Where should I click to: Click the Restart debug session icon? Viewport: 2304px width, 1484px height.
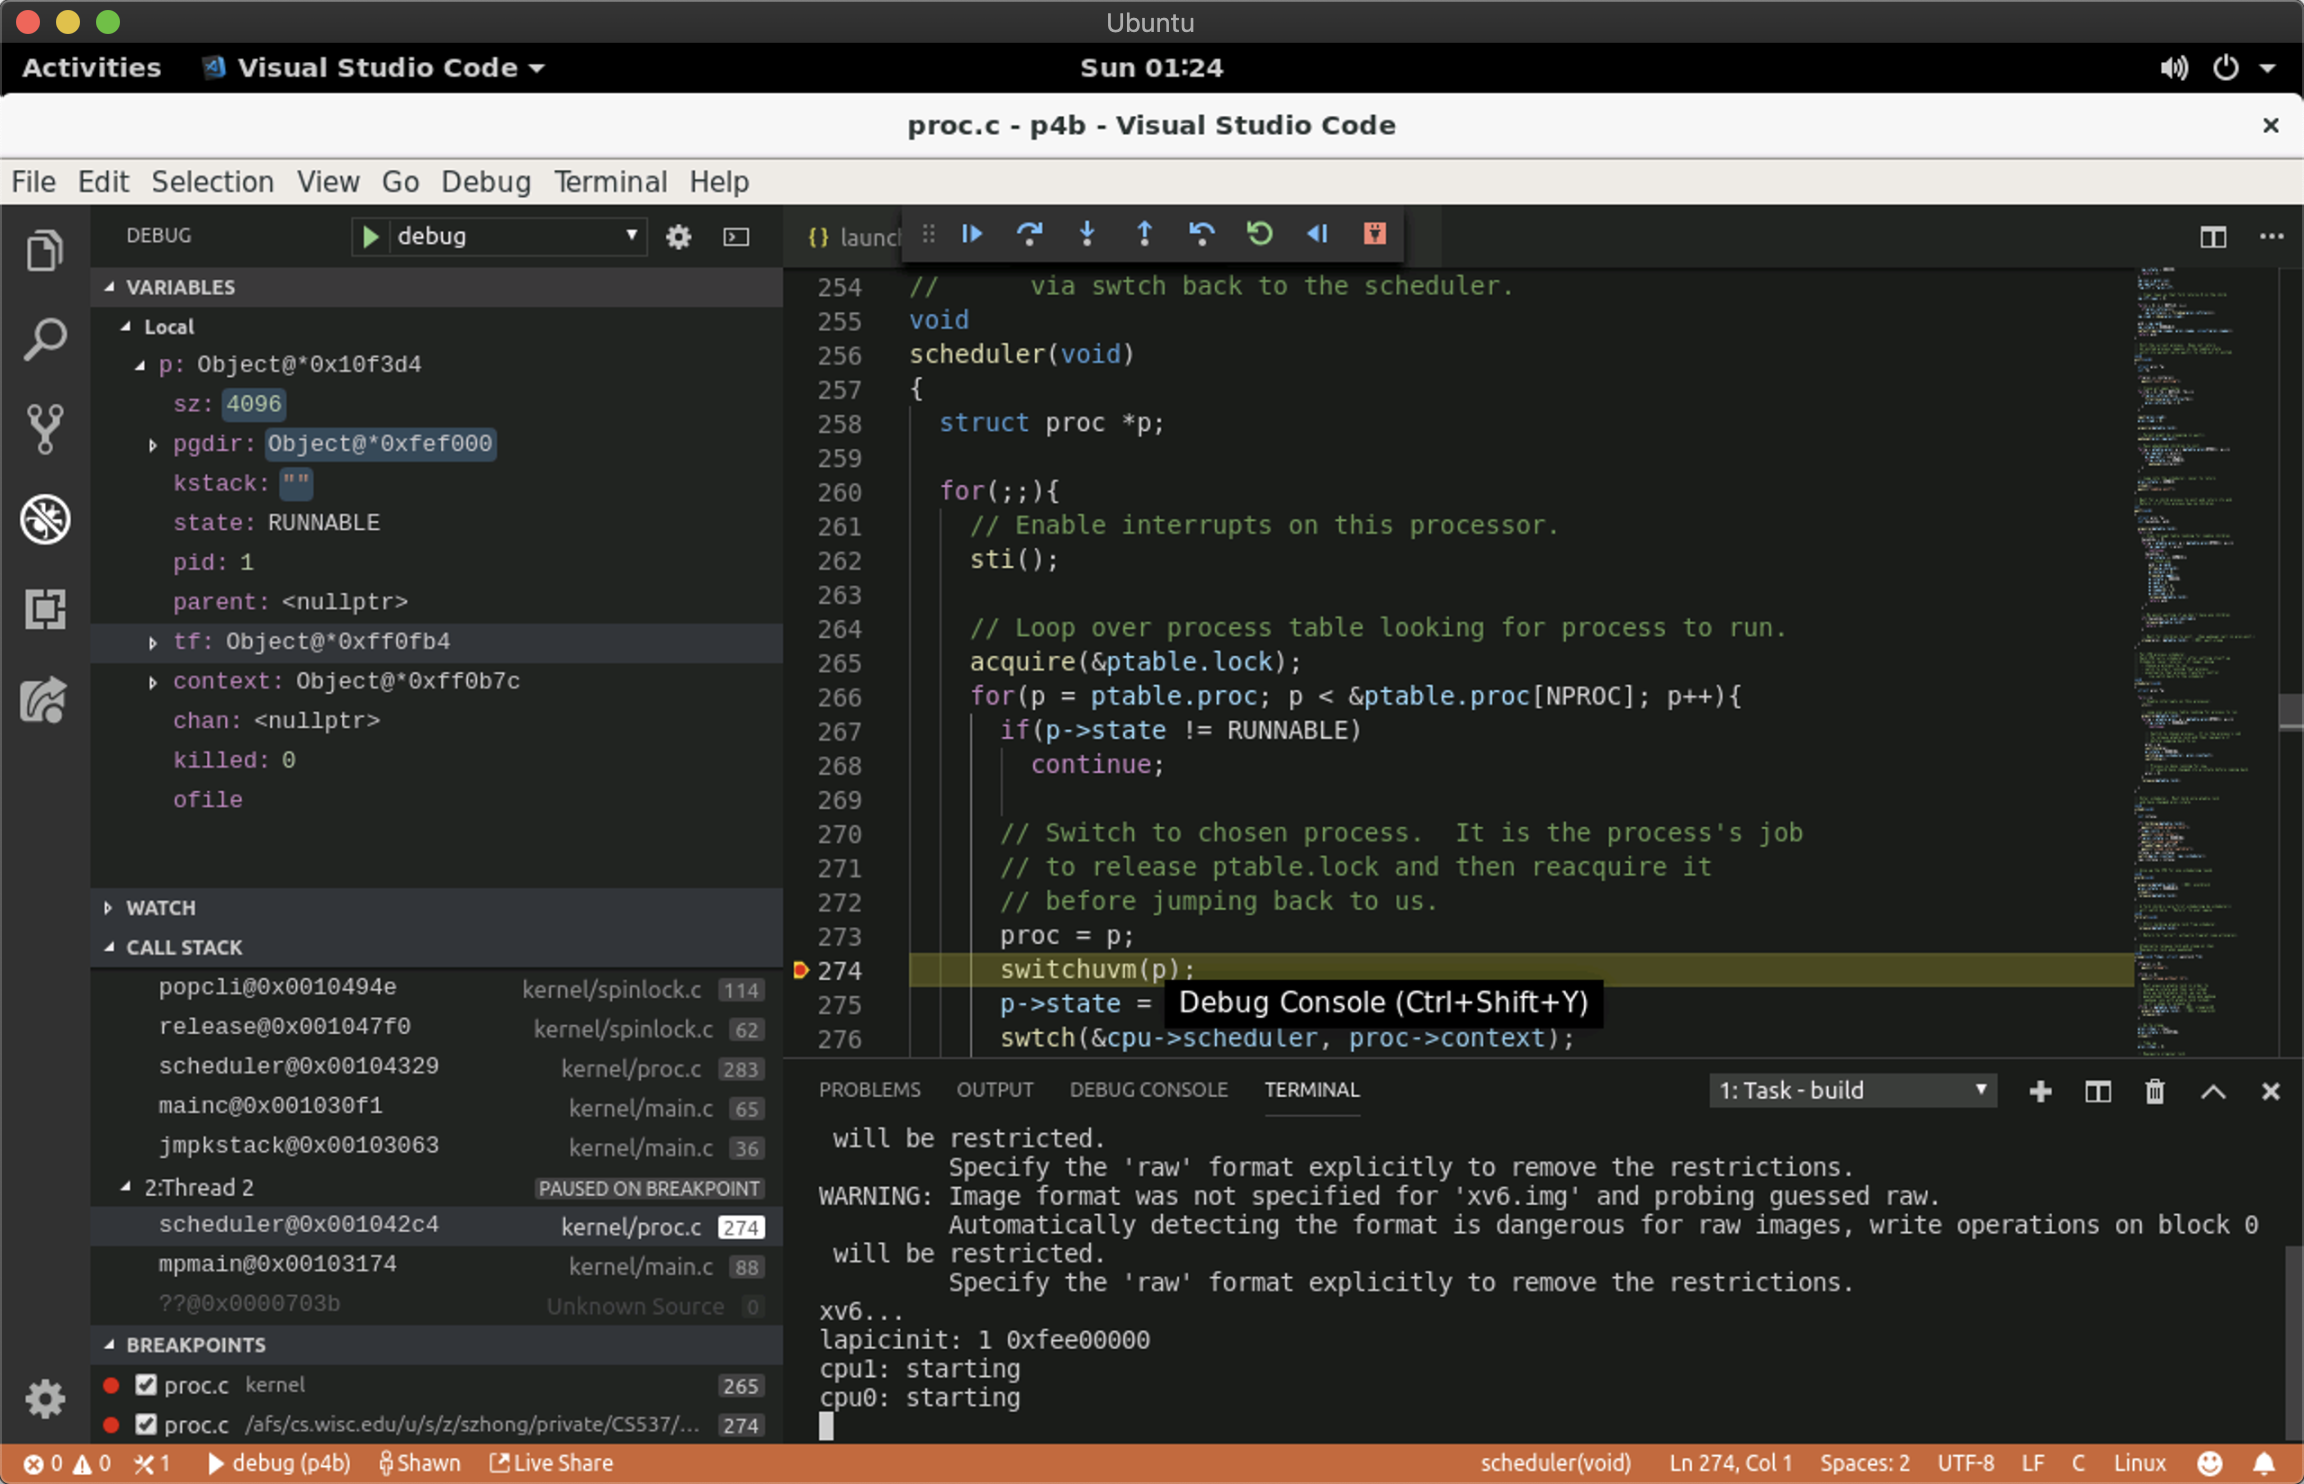[x=1260, y=234]
